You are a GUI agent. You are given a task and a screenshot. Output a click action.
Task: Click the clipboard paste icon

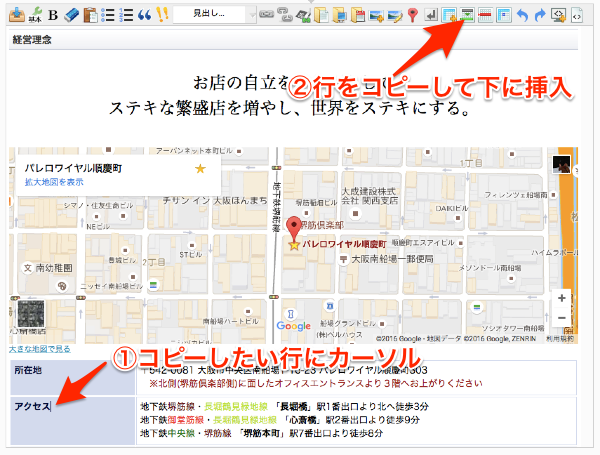(90, 15)
